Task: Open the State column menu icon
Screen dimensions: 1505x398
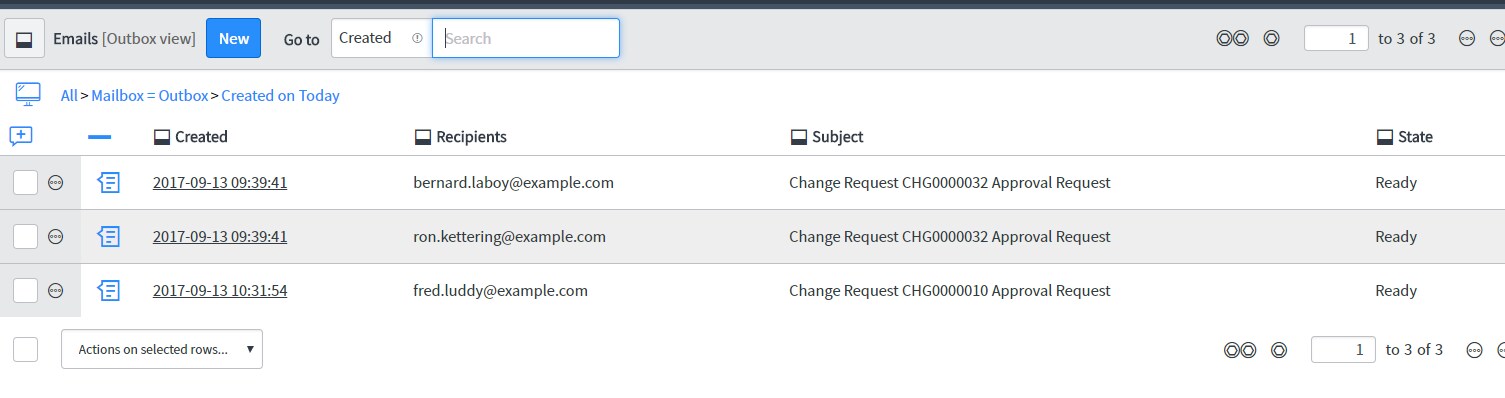Action: click(1385, 137)
